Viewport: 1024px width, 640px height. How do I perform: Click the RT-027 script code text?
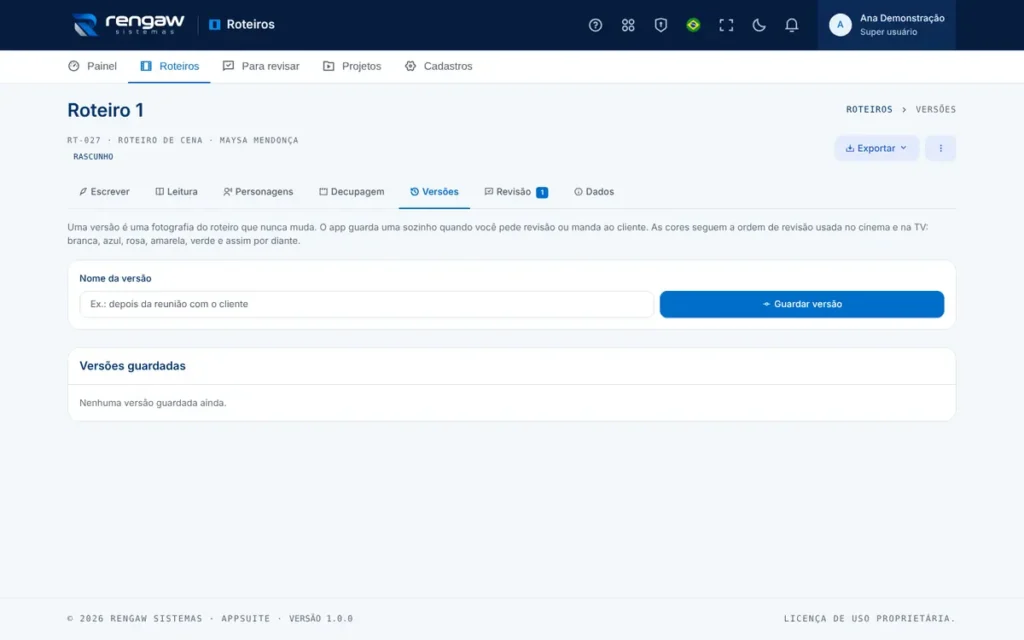[x=84, y=140]
